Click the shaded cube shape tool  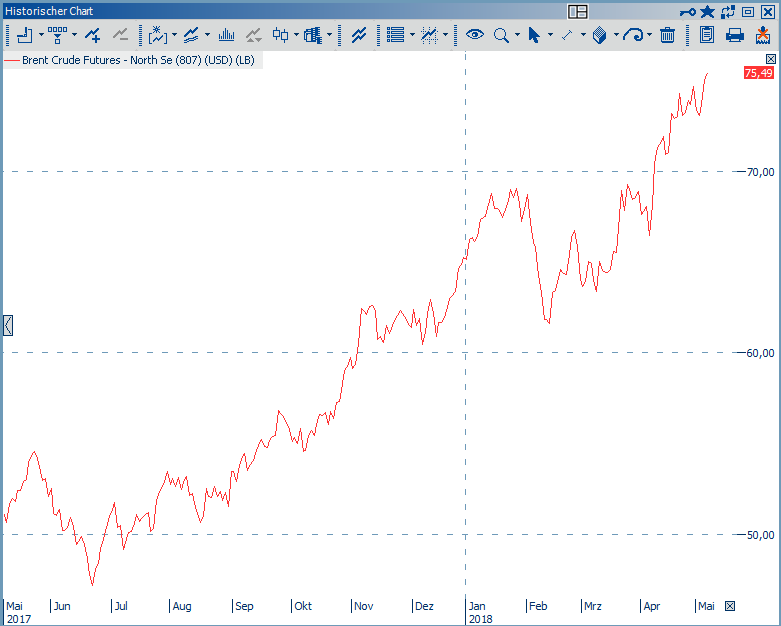pyautogui.click(x=600, y=35)
